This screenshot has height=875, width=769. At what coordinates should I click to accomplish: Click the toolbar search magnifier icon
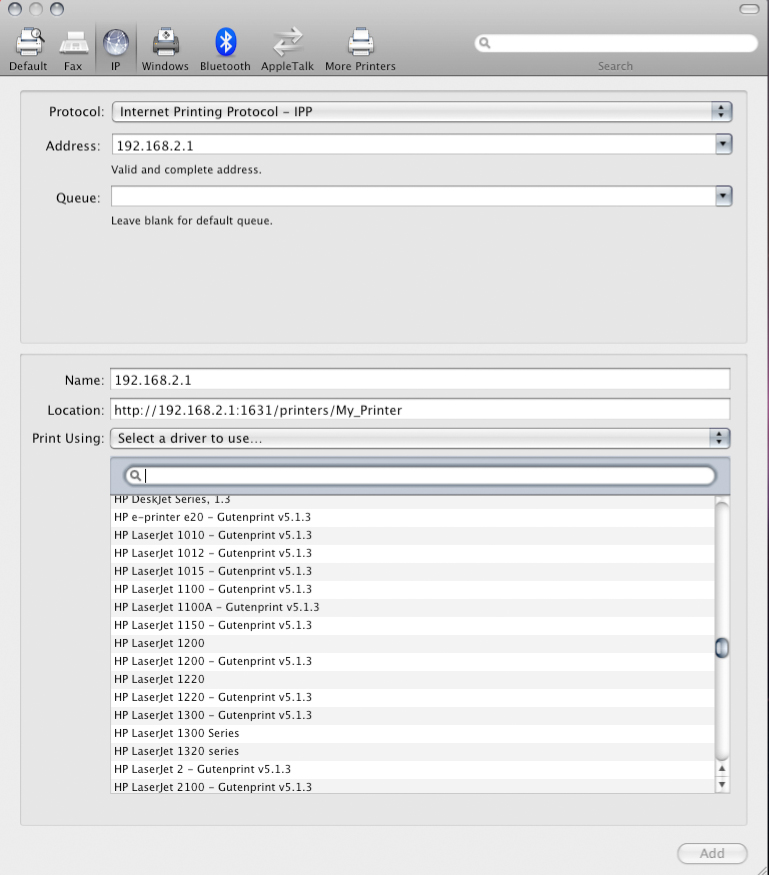point(484,43)
